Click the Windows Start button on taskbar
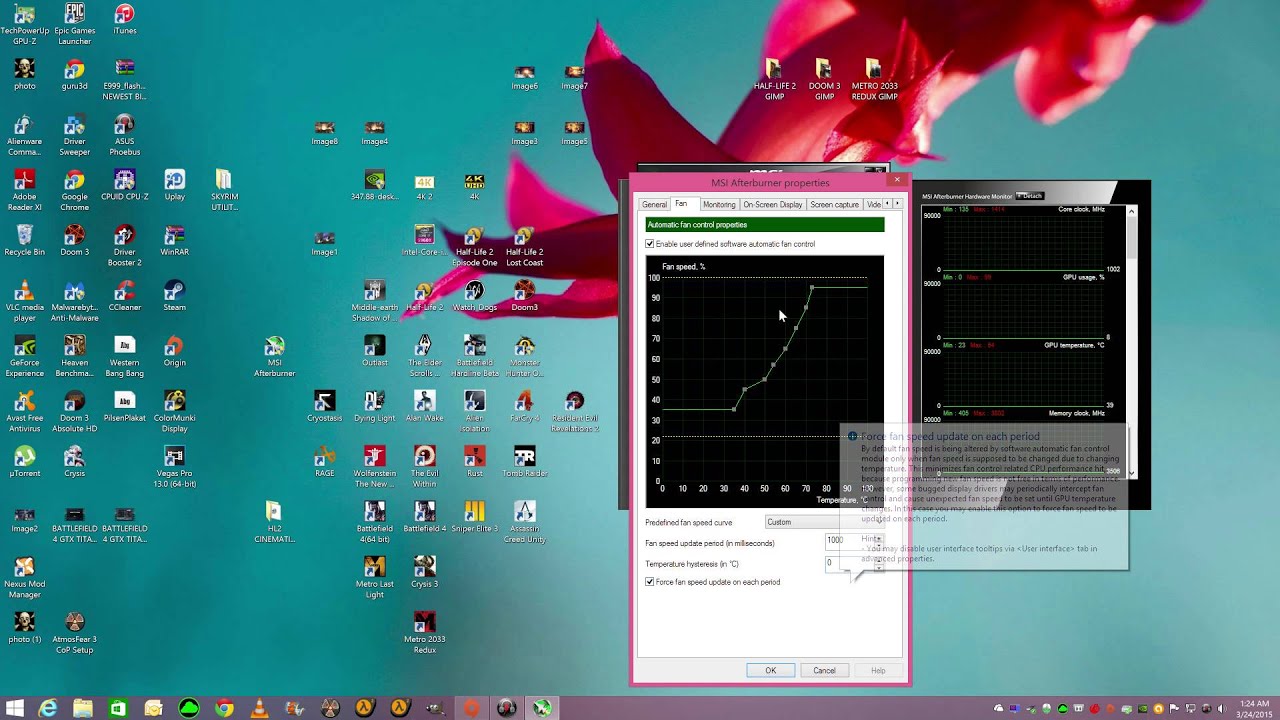This screenshot has height=720, width=1280. tap(14, 708)
